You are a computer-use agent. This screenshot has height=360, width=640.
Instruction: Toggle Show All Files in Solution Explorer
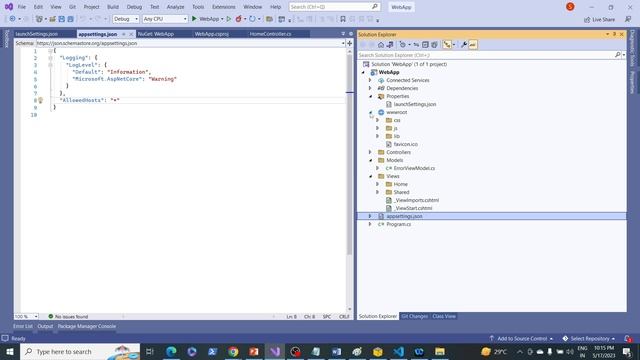434,45
